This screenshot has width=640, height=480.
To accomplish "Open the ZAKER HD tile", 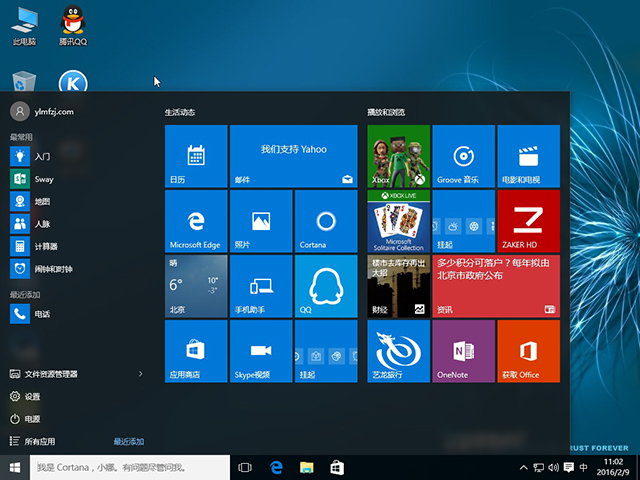I will (528, 221).
